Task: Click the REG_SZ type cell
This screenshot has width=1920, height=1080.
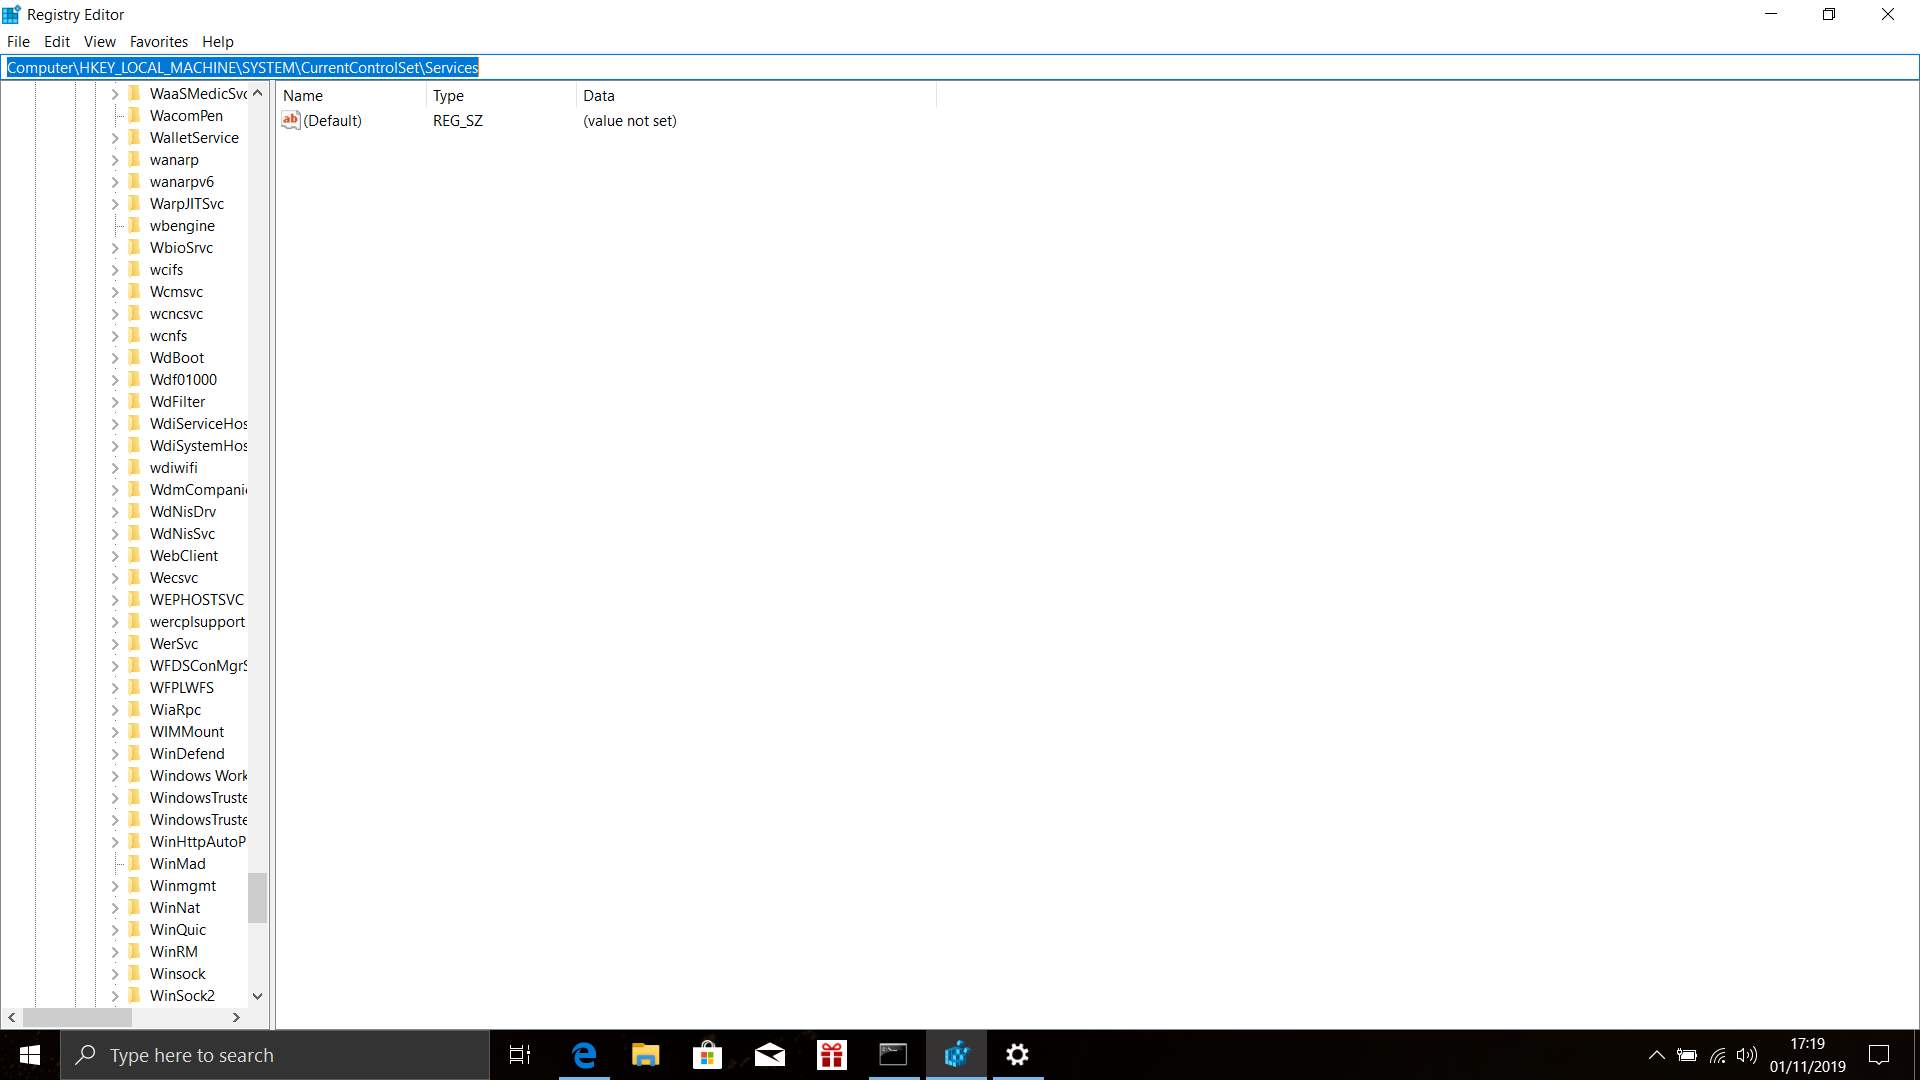Action: tap(458, 121)
